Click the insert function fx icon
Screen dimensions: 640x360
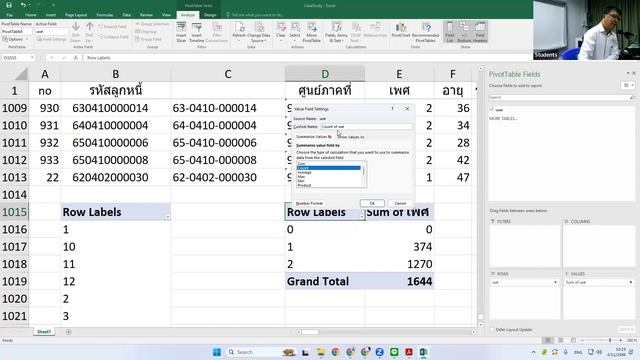pos(76,58)
